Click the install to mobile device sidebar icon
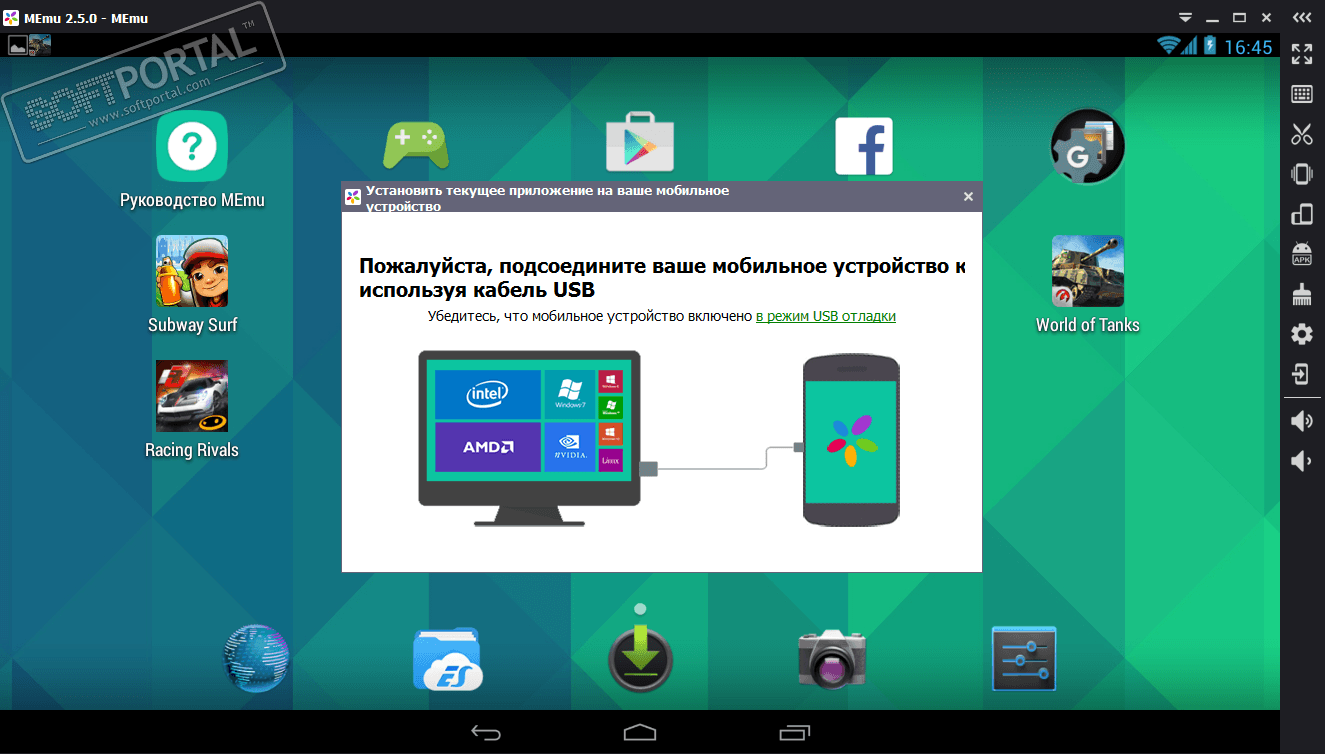The height and width of the screenshot is (754, 1325). pos(1302,374)
